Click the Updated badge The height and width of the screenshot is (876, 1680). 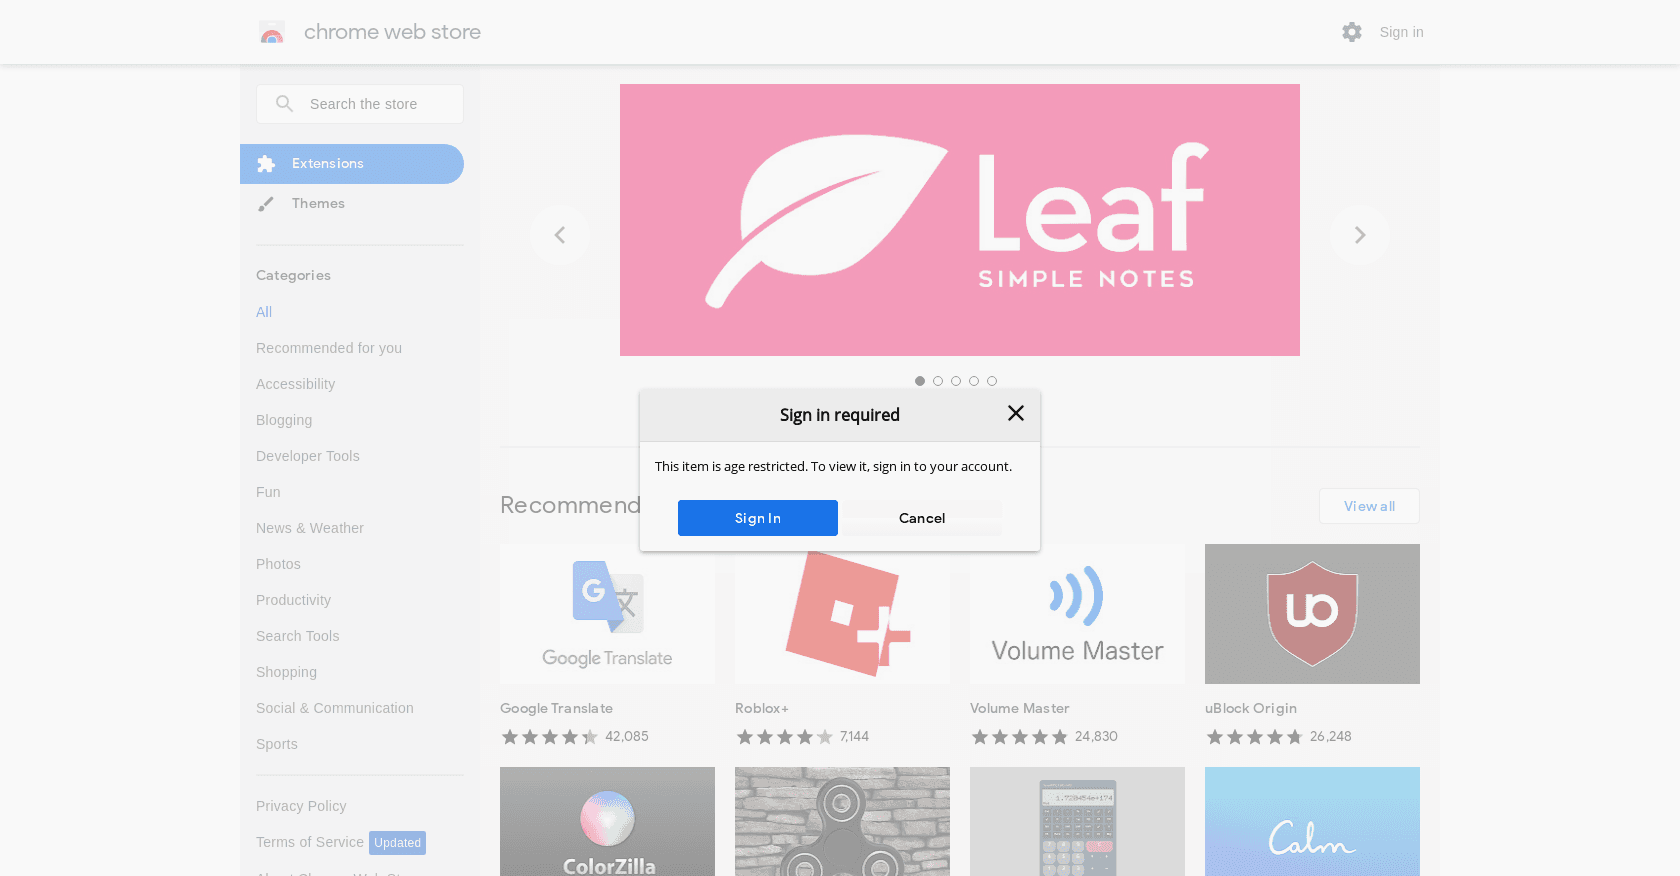(397, 843)
